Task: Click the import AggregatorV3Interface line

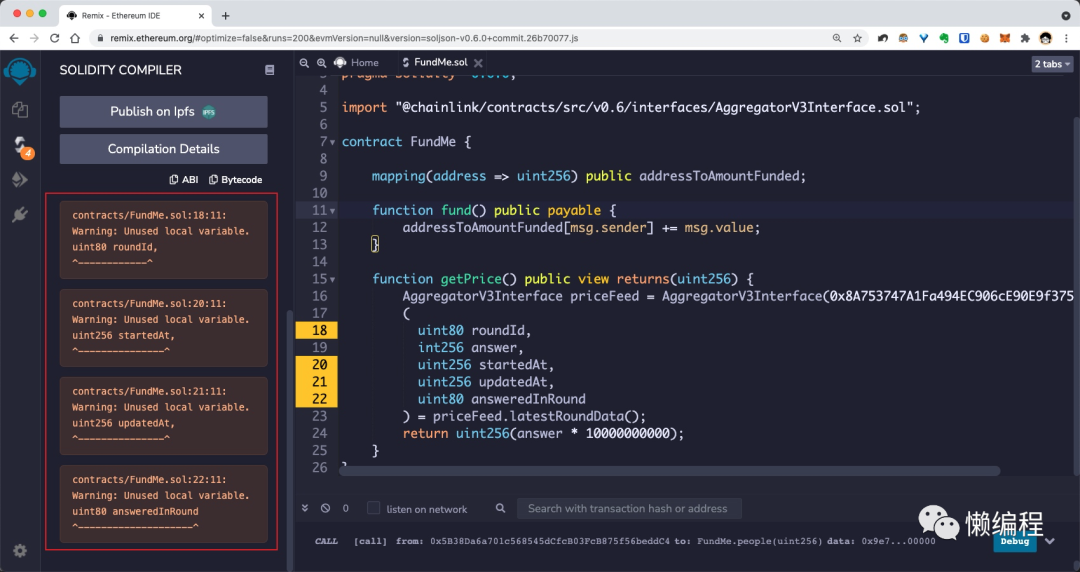Action: (x=630, y=108)
